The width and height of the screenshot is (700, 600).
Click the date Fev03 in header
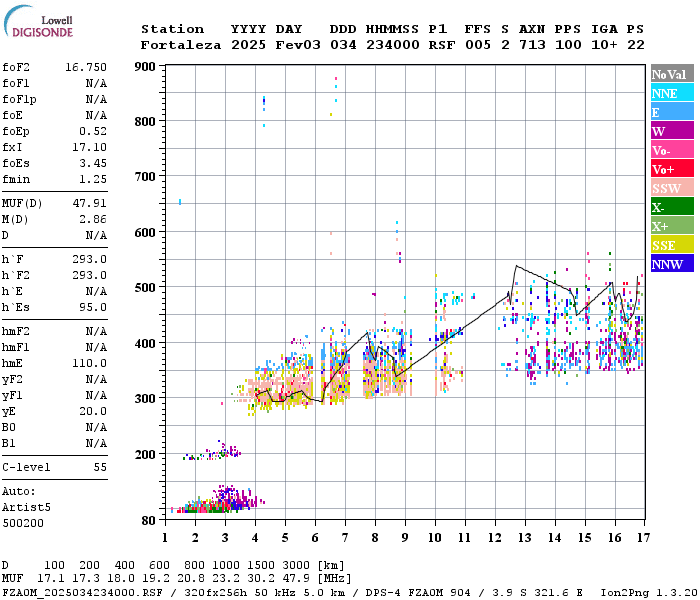click(298, 45)
